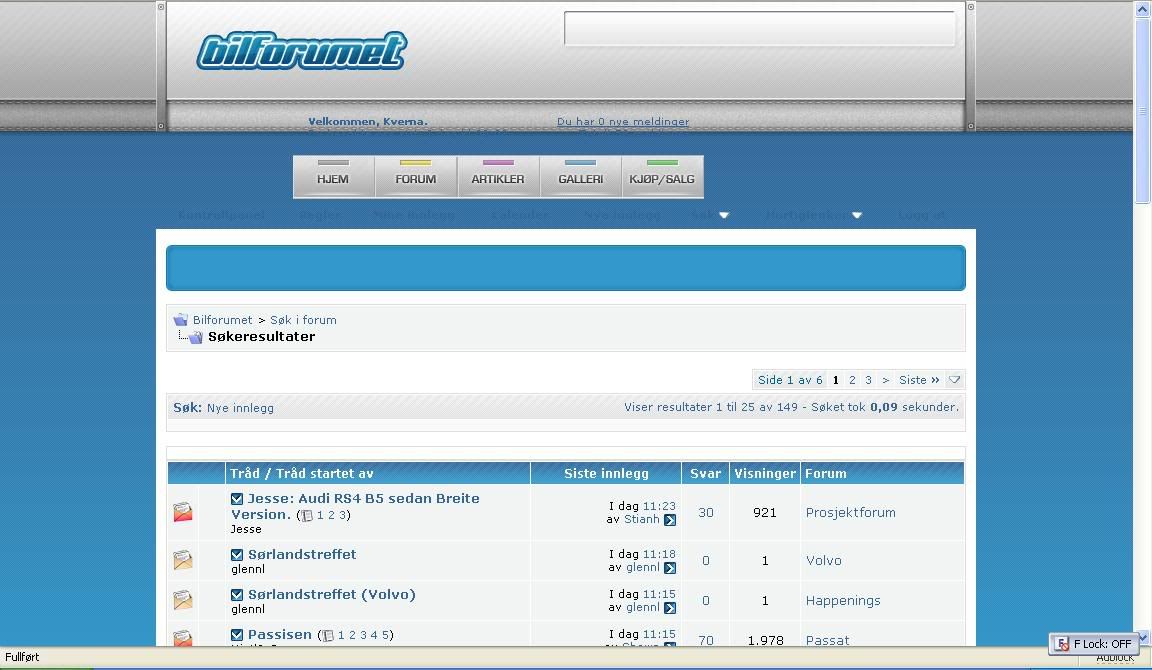The width and height of the screenshot is (1152, 670).
Task: Click the F Lock status icon
Action: 1062,644
